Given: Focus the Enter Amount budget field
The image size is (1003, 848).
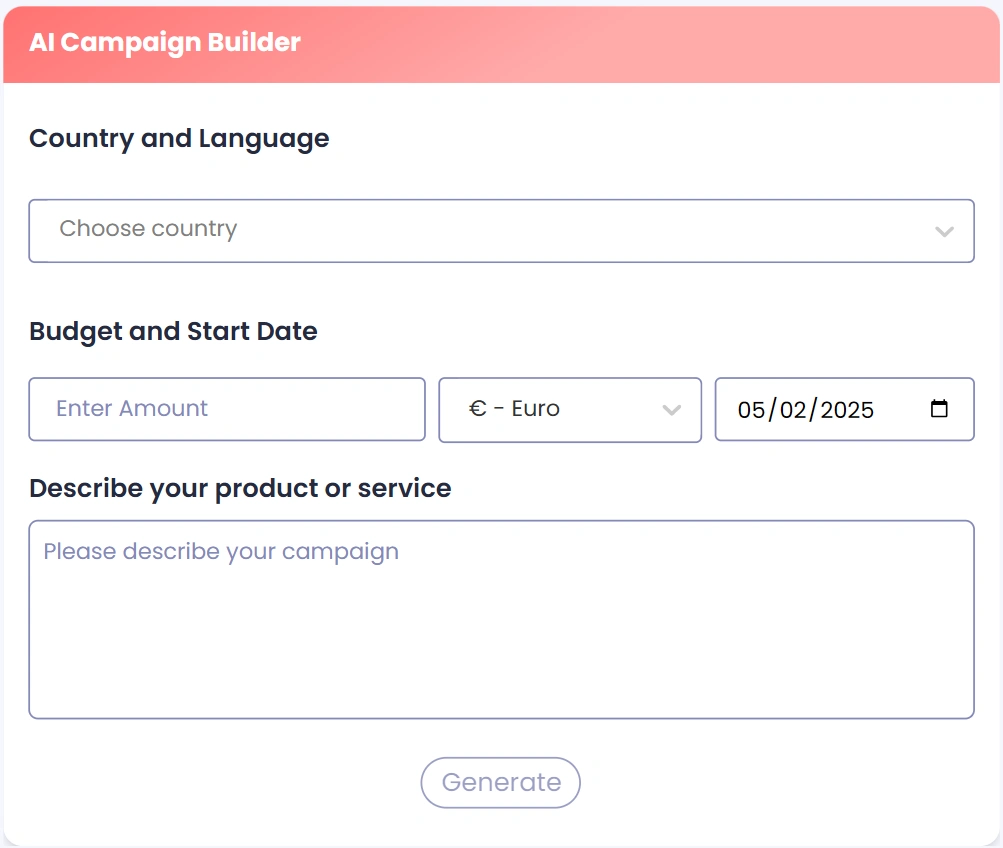Looking at the screenshot, I should pos(227,409).
